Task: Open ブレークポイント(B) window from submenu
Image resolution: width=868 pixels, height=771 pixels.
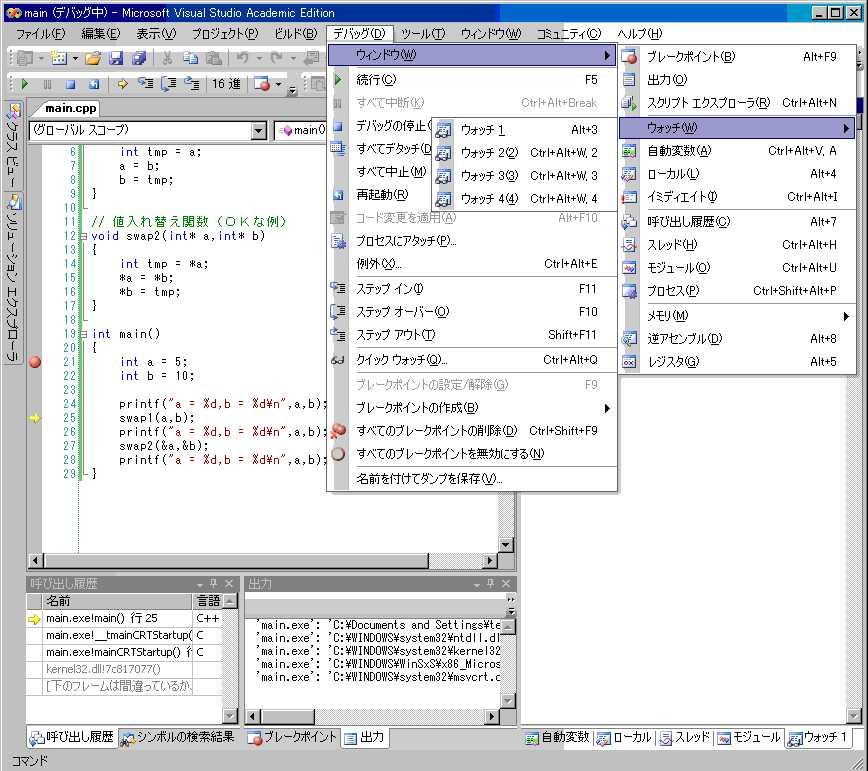Action: 737,56
